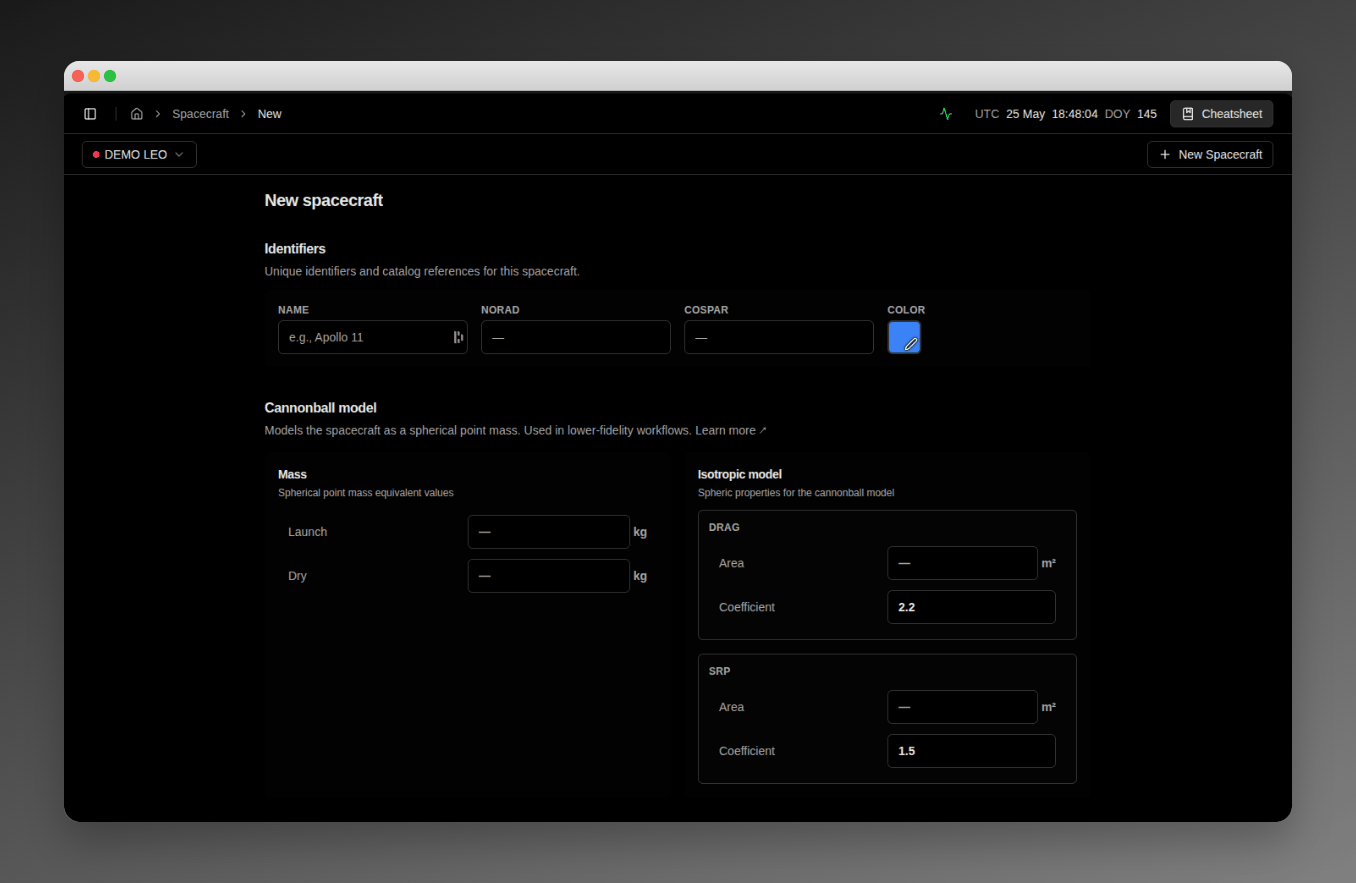Screen dimensions: 1356x883
Task: Click the SRP Coefficient field showing 1.5
Action: pyautogui.click(x=971, y=751)
